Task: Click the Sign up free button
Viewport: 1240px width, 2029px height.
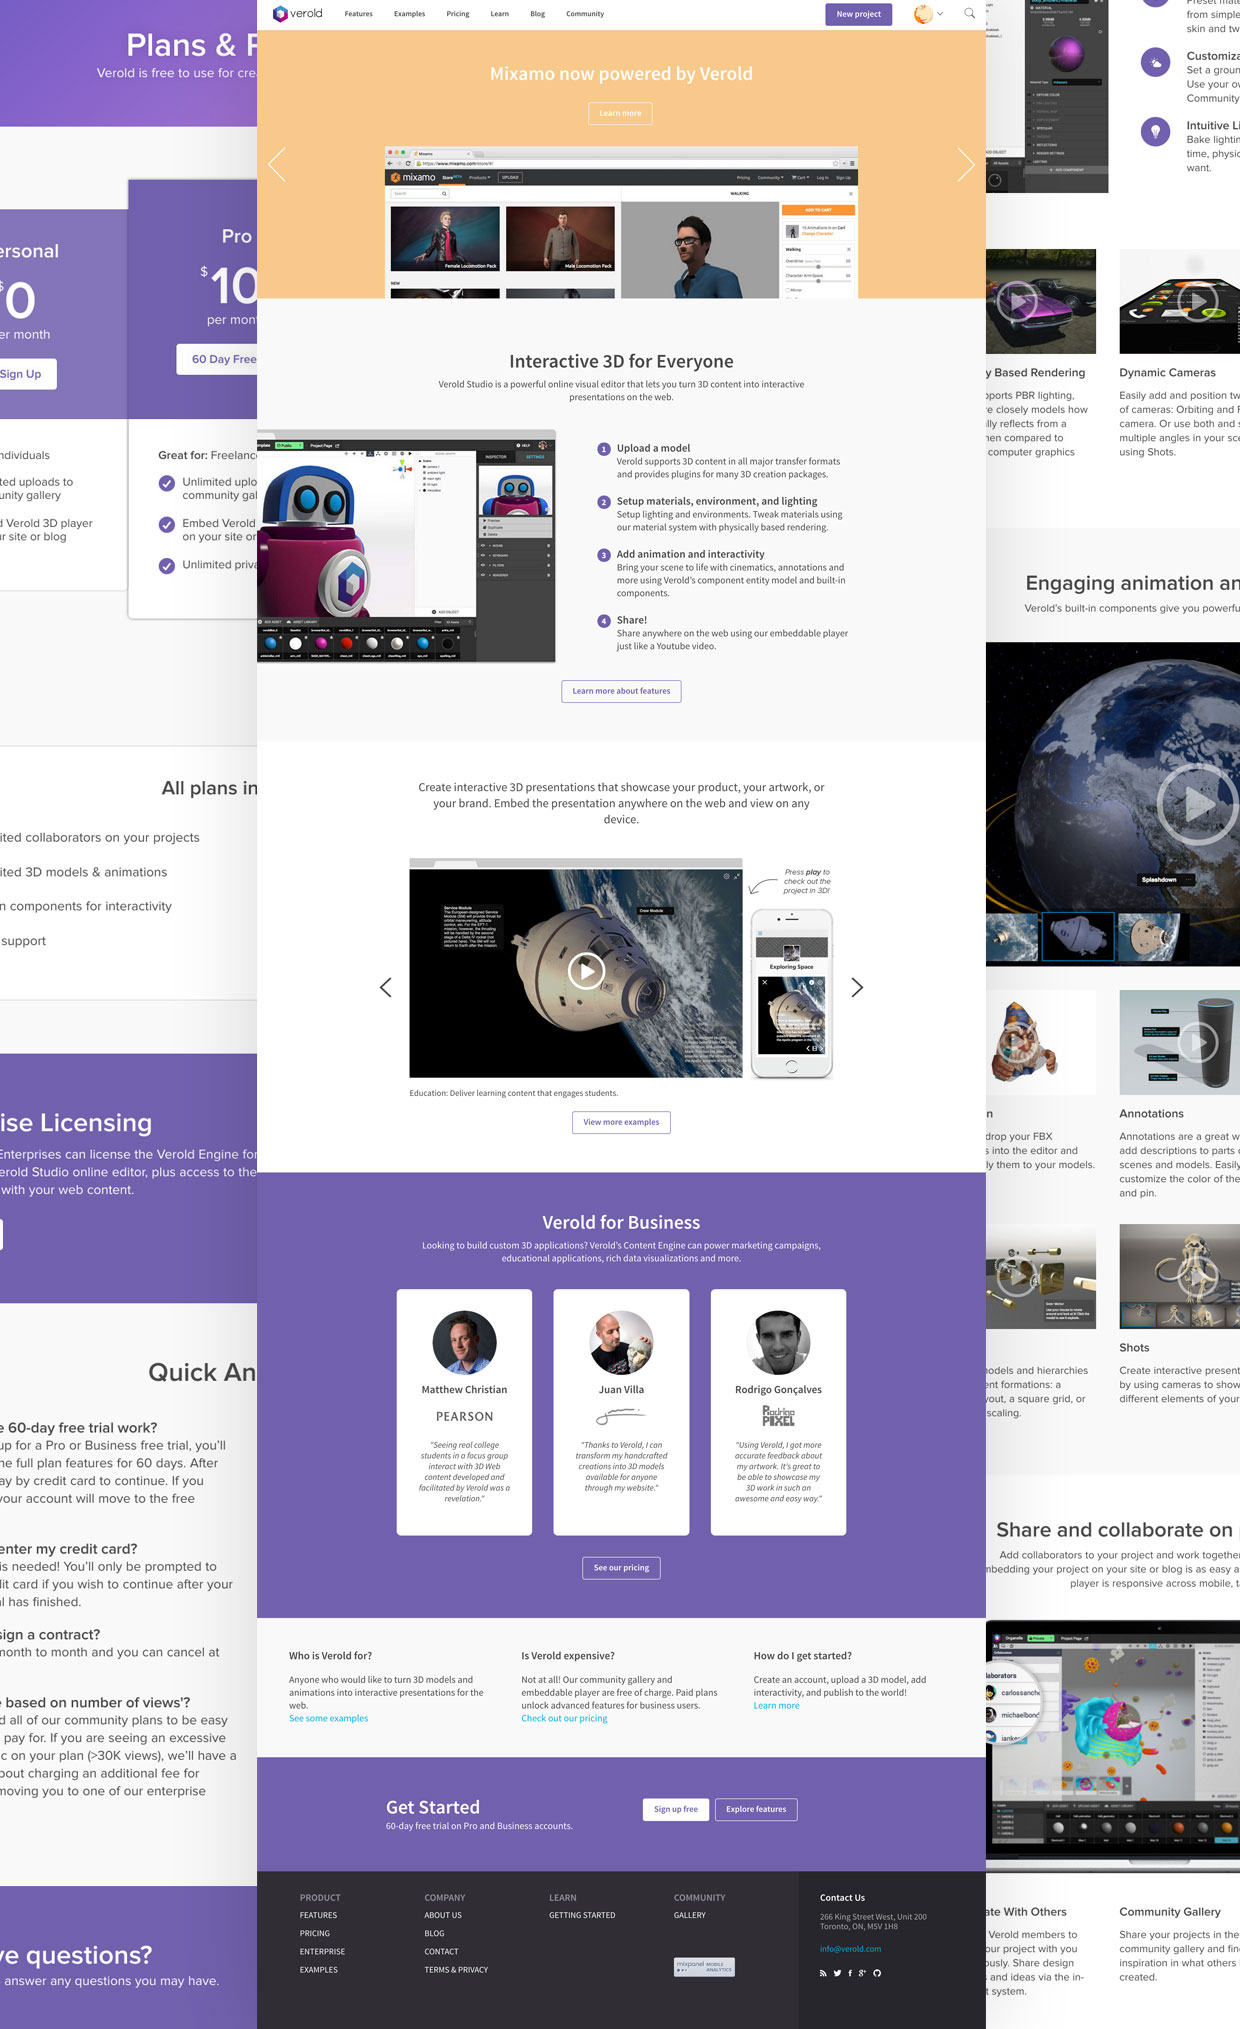Action: point(676,1809)
